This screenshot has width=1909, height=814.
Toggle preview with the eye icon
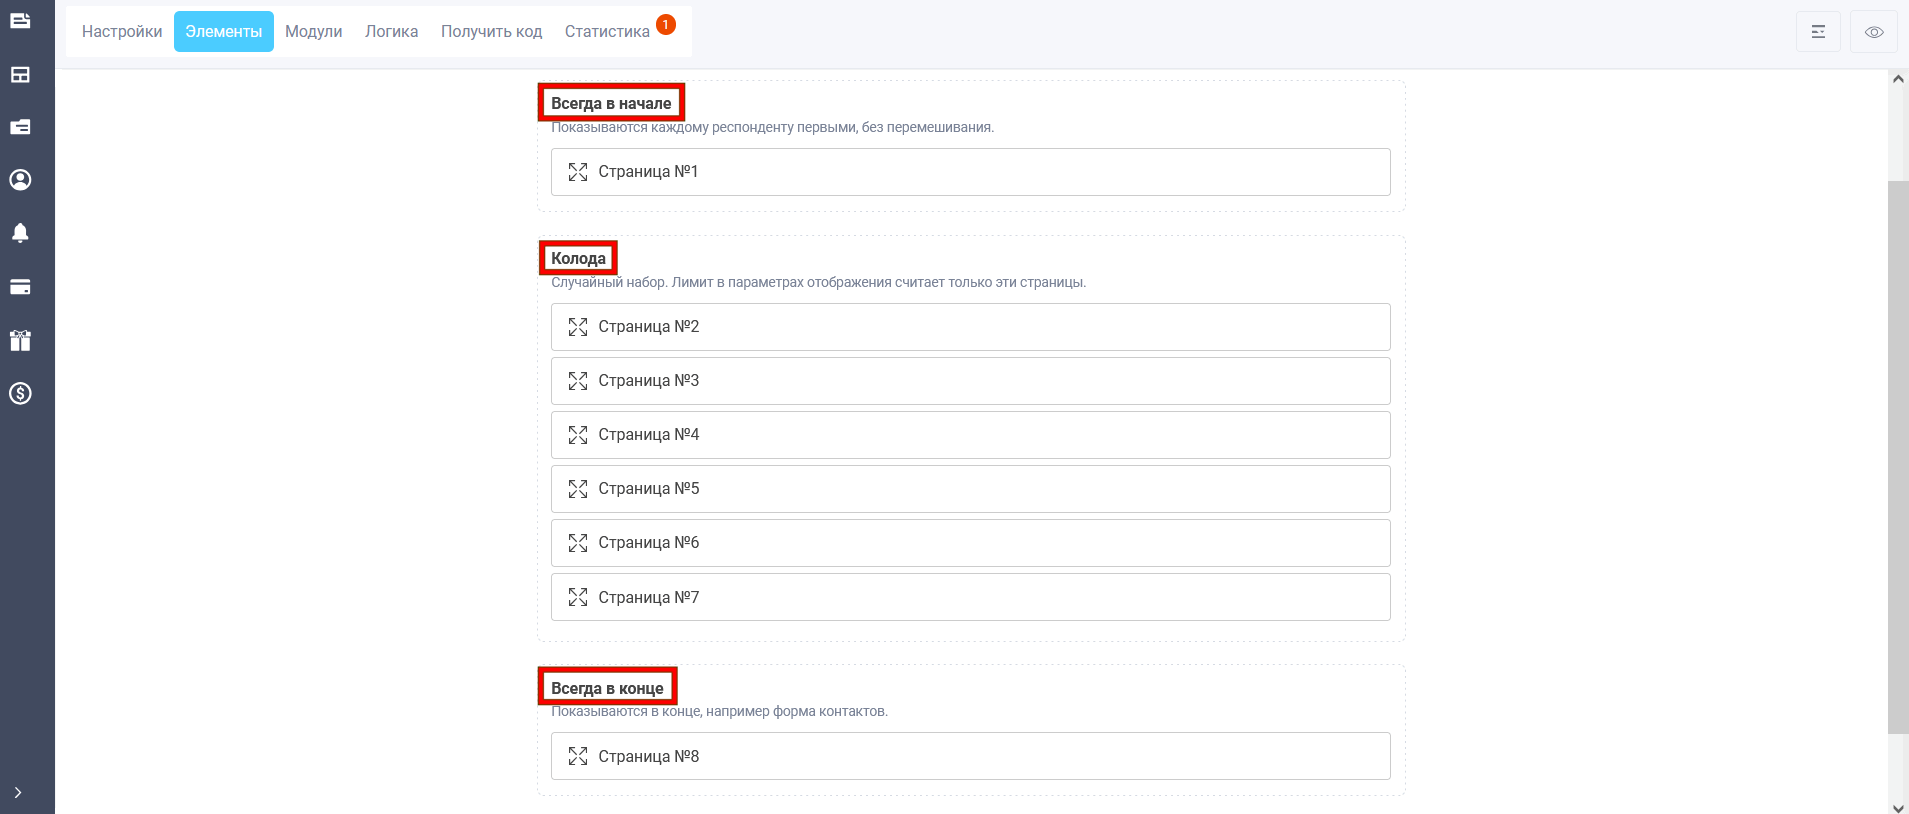coord(1874,32)
